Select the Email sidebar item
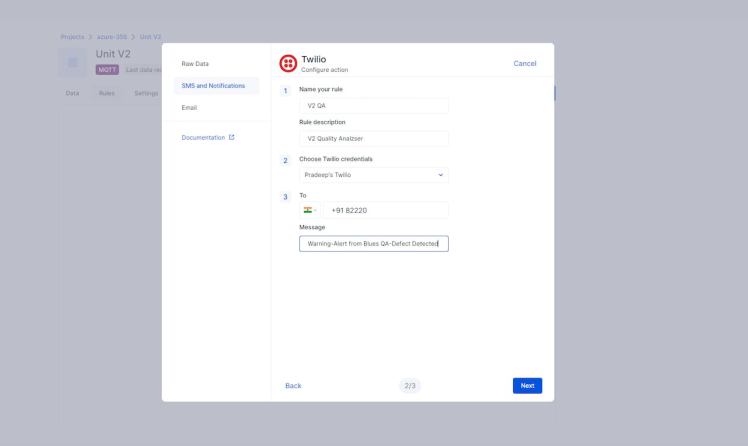Screen dimensions: 748x446 (x=189, y=108)
